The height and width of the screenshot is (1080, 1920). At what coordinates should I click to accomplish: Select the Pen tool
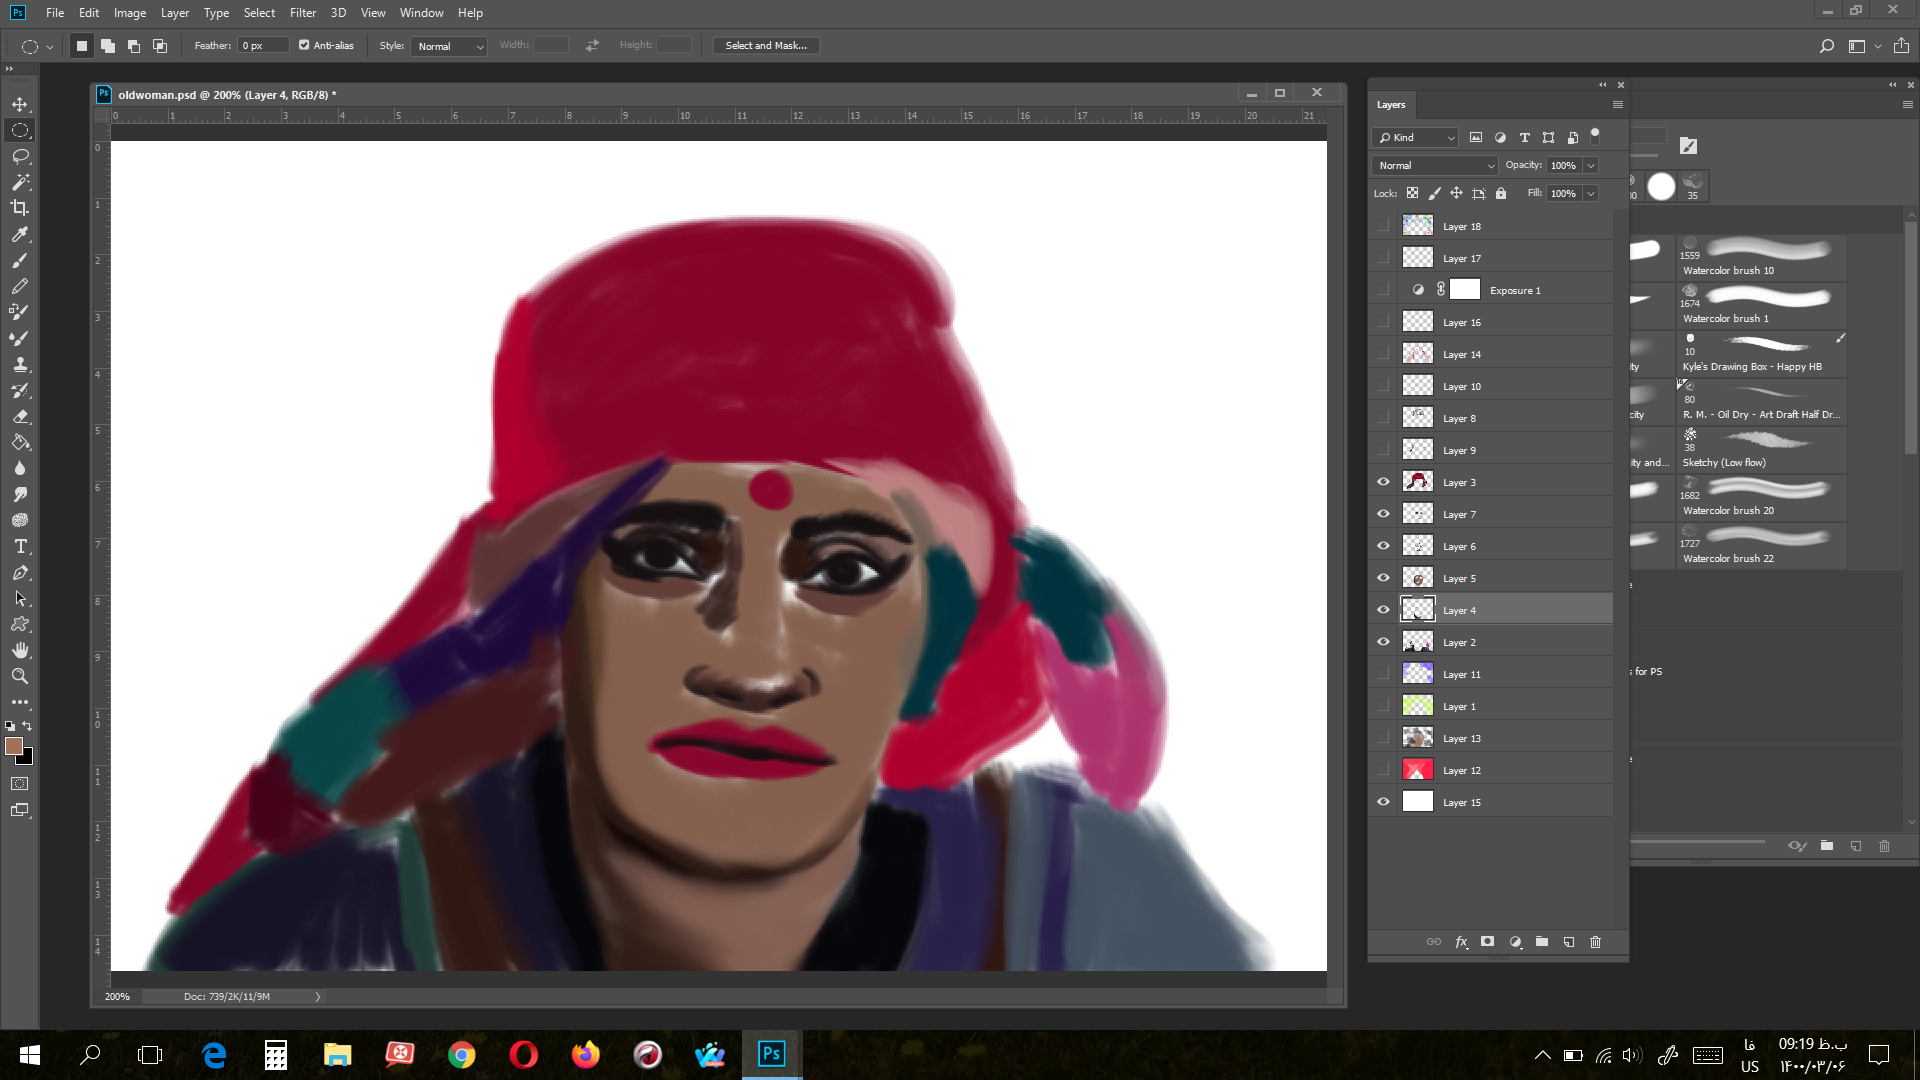point(20,572)
